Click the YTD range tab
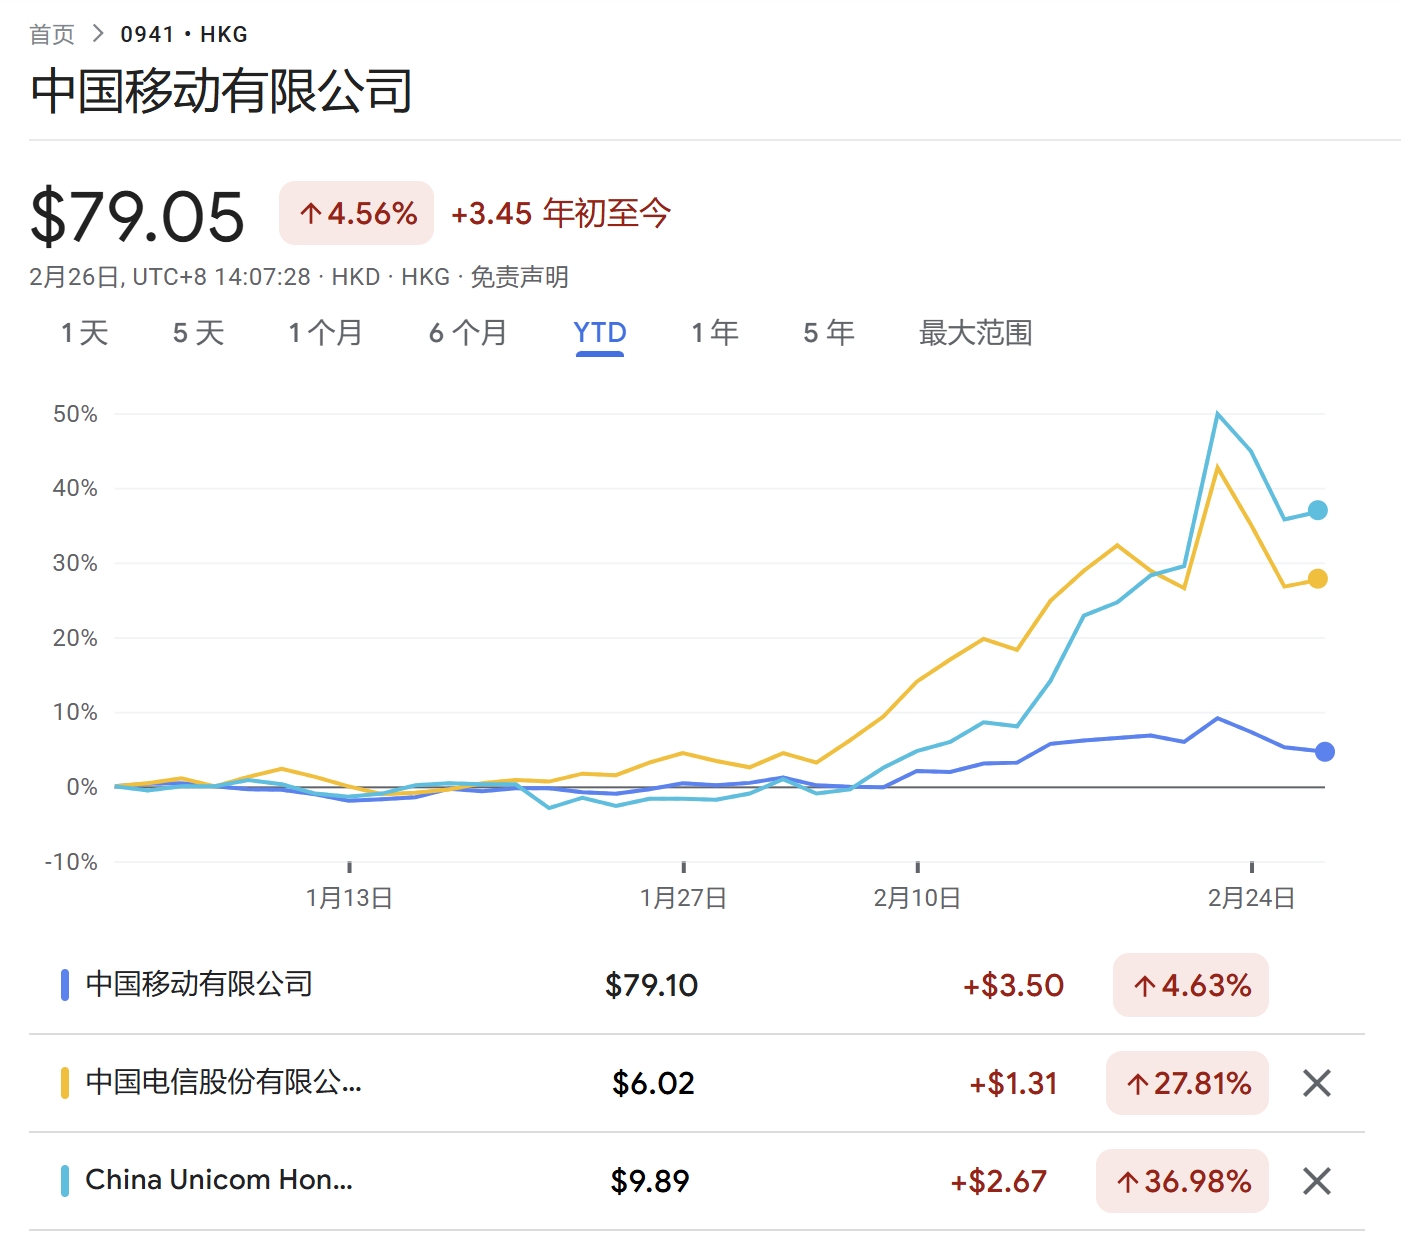1401x1247 pixels. click(599, 333)
